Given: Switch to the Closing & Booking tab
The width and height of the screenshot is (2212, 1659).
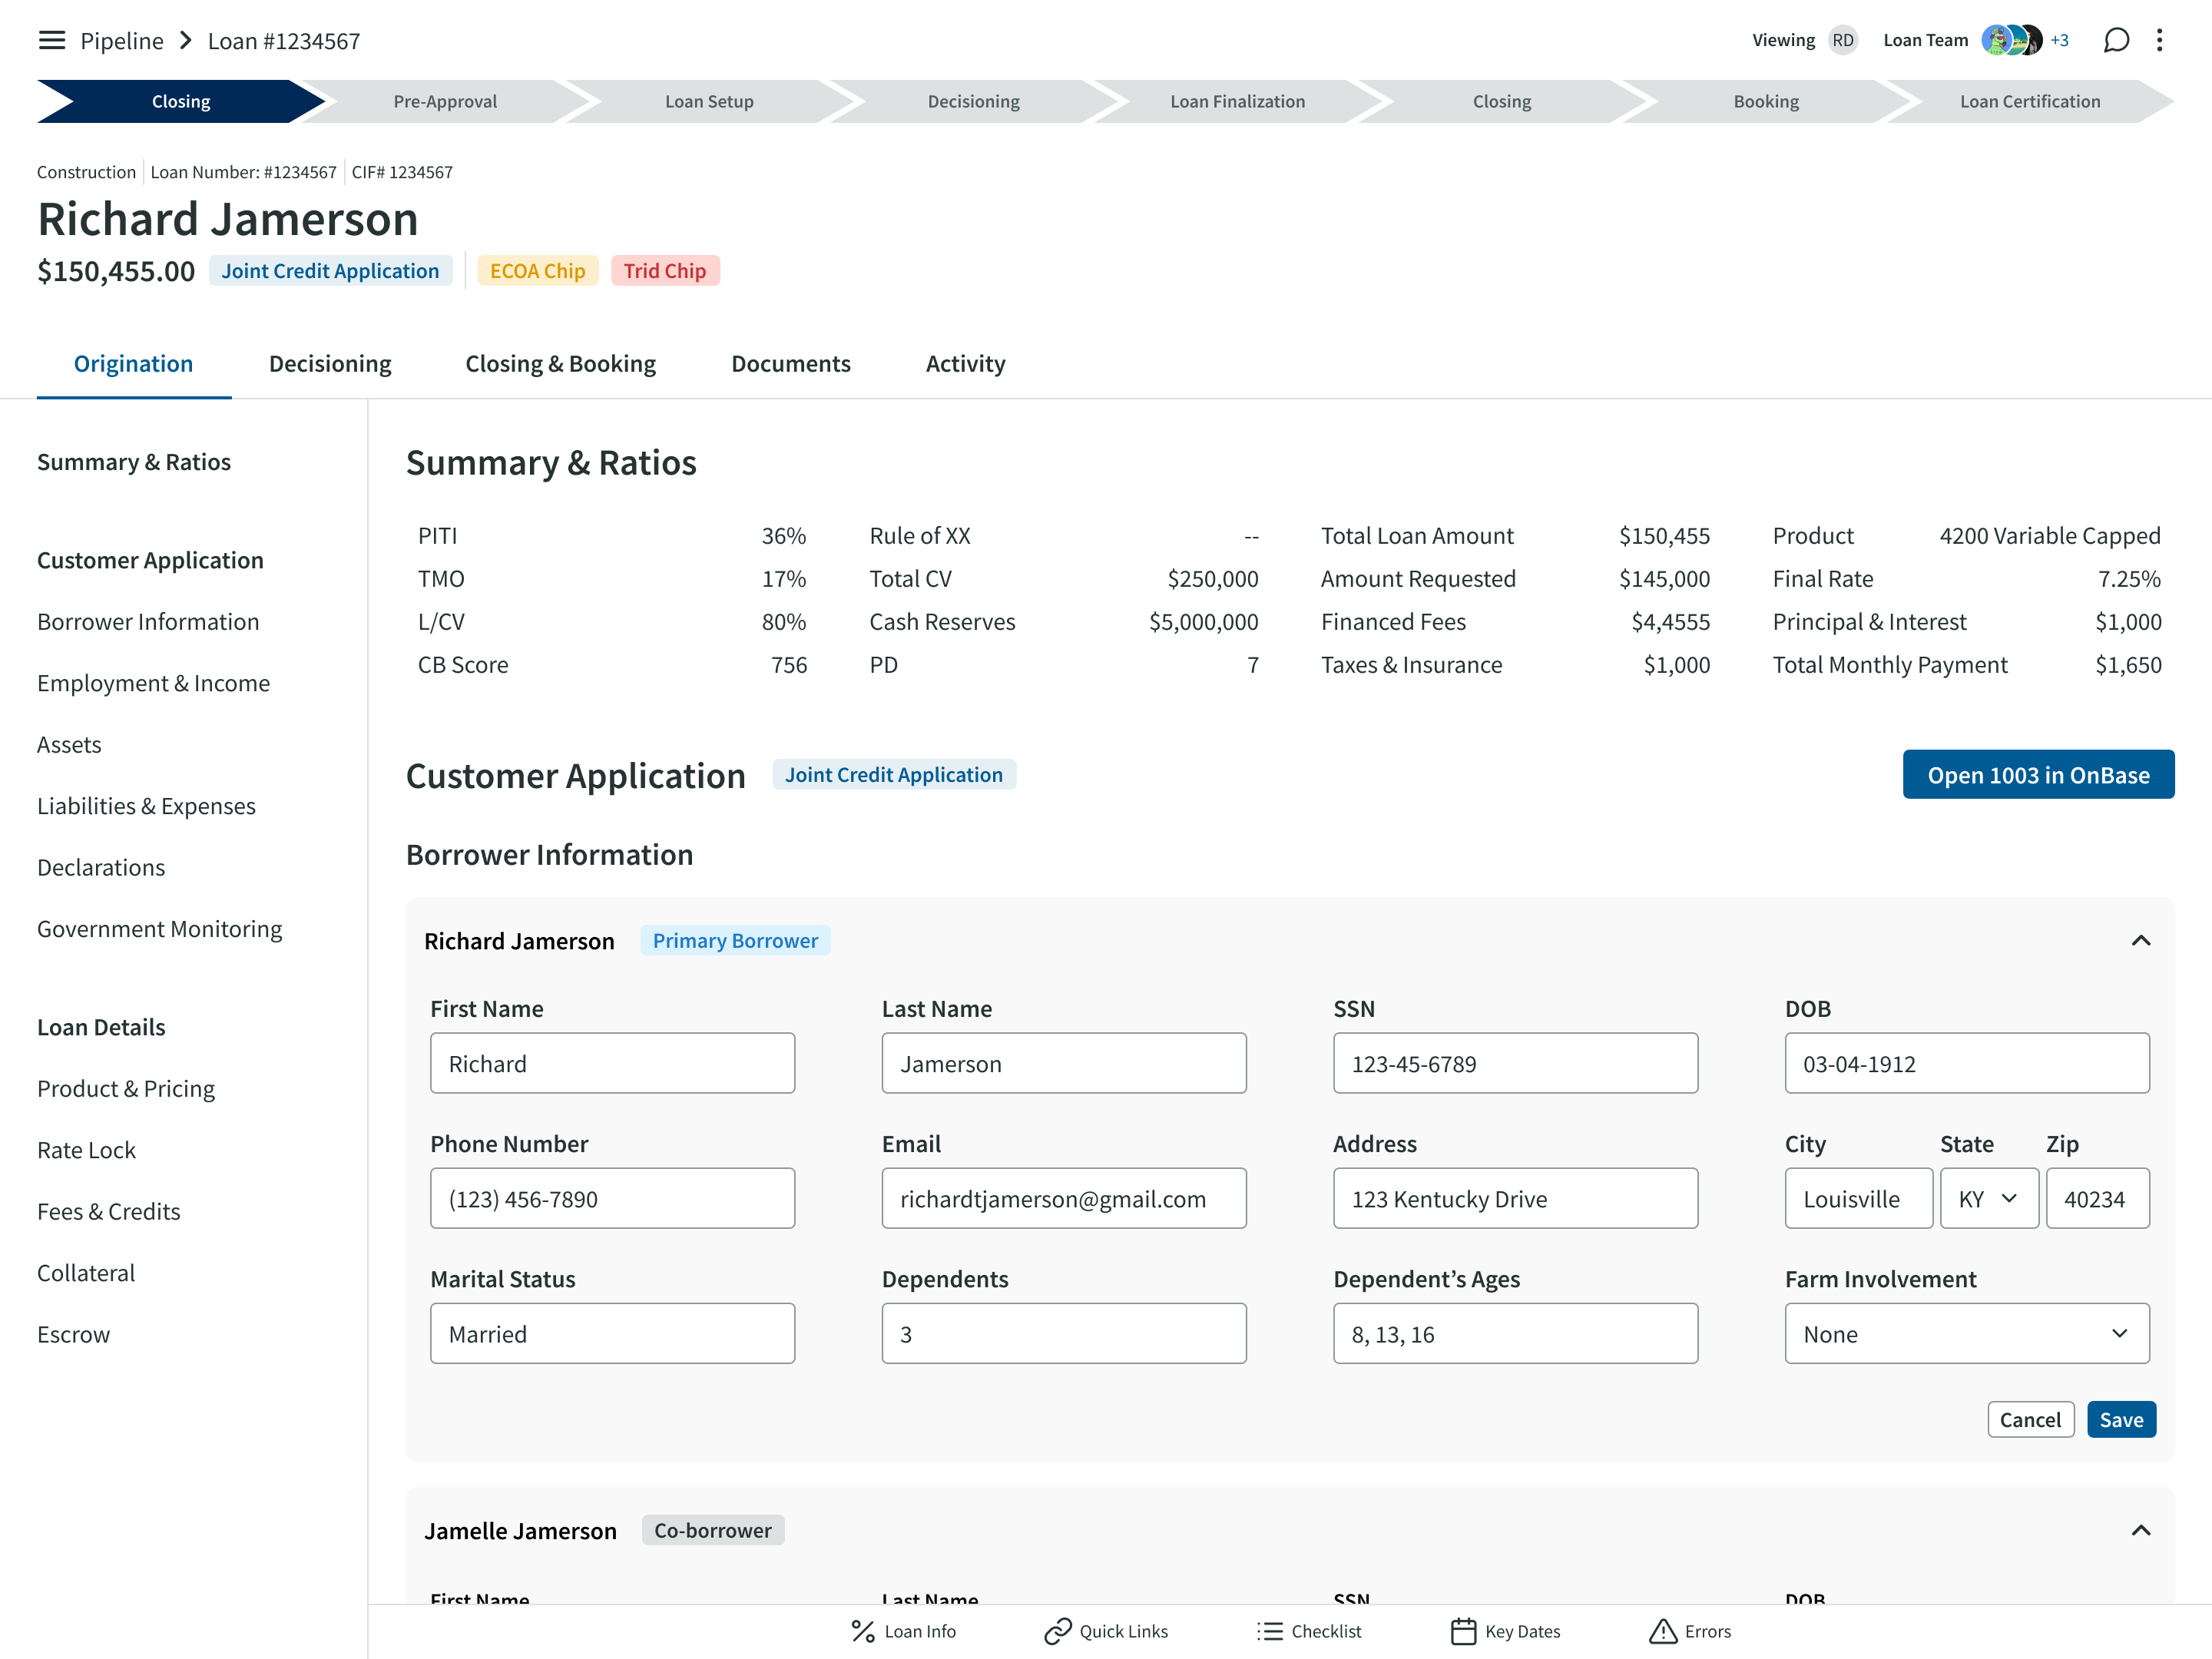Looking at the screenshot, I should point(560,364).
